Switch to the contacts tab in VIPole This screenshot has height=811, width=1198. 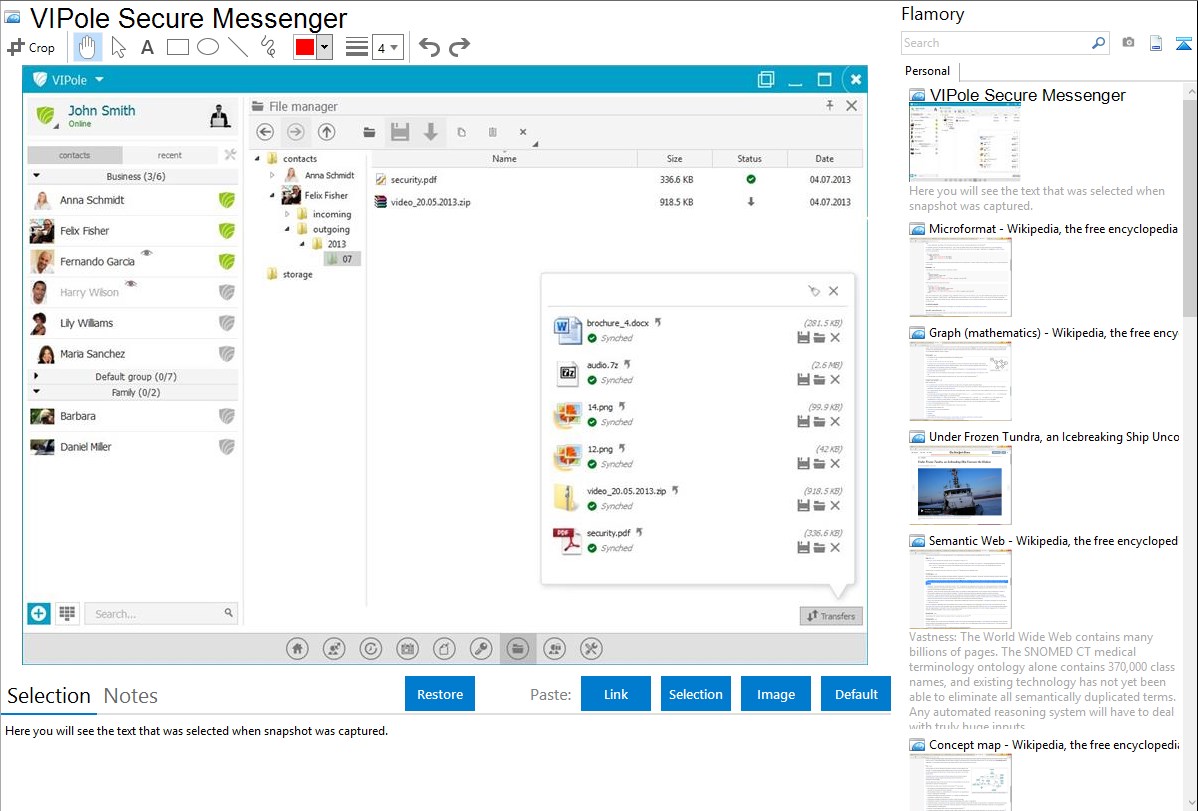pyautogui.click(x=74, y=155)
